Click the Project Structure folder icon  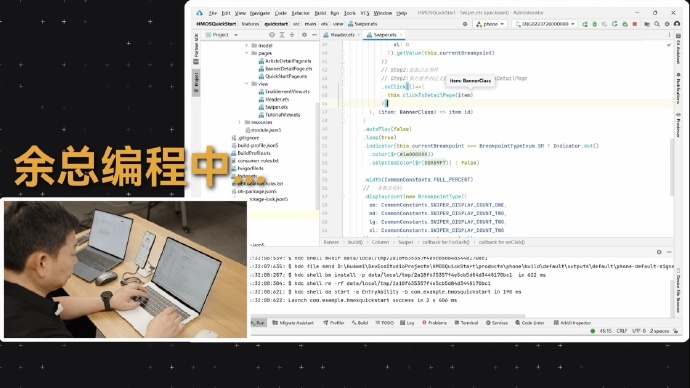click(x=647, y=24)
